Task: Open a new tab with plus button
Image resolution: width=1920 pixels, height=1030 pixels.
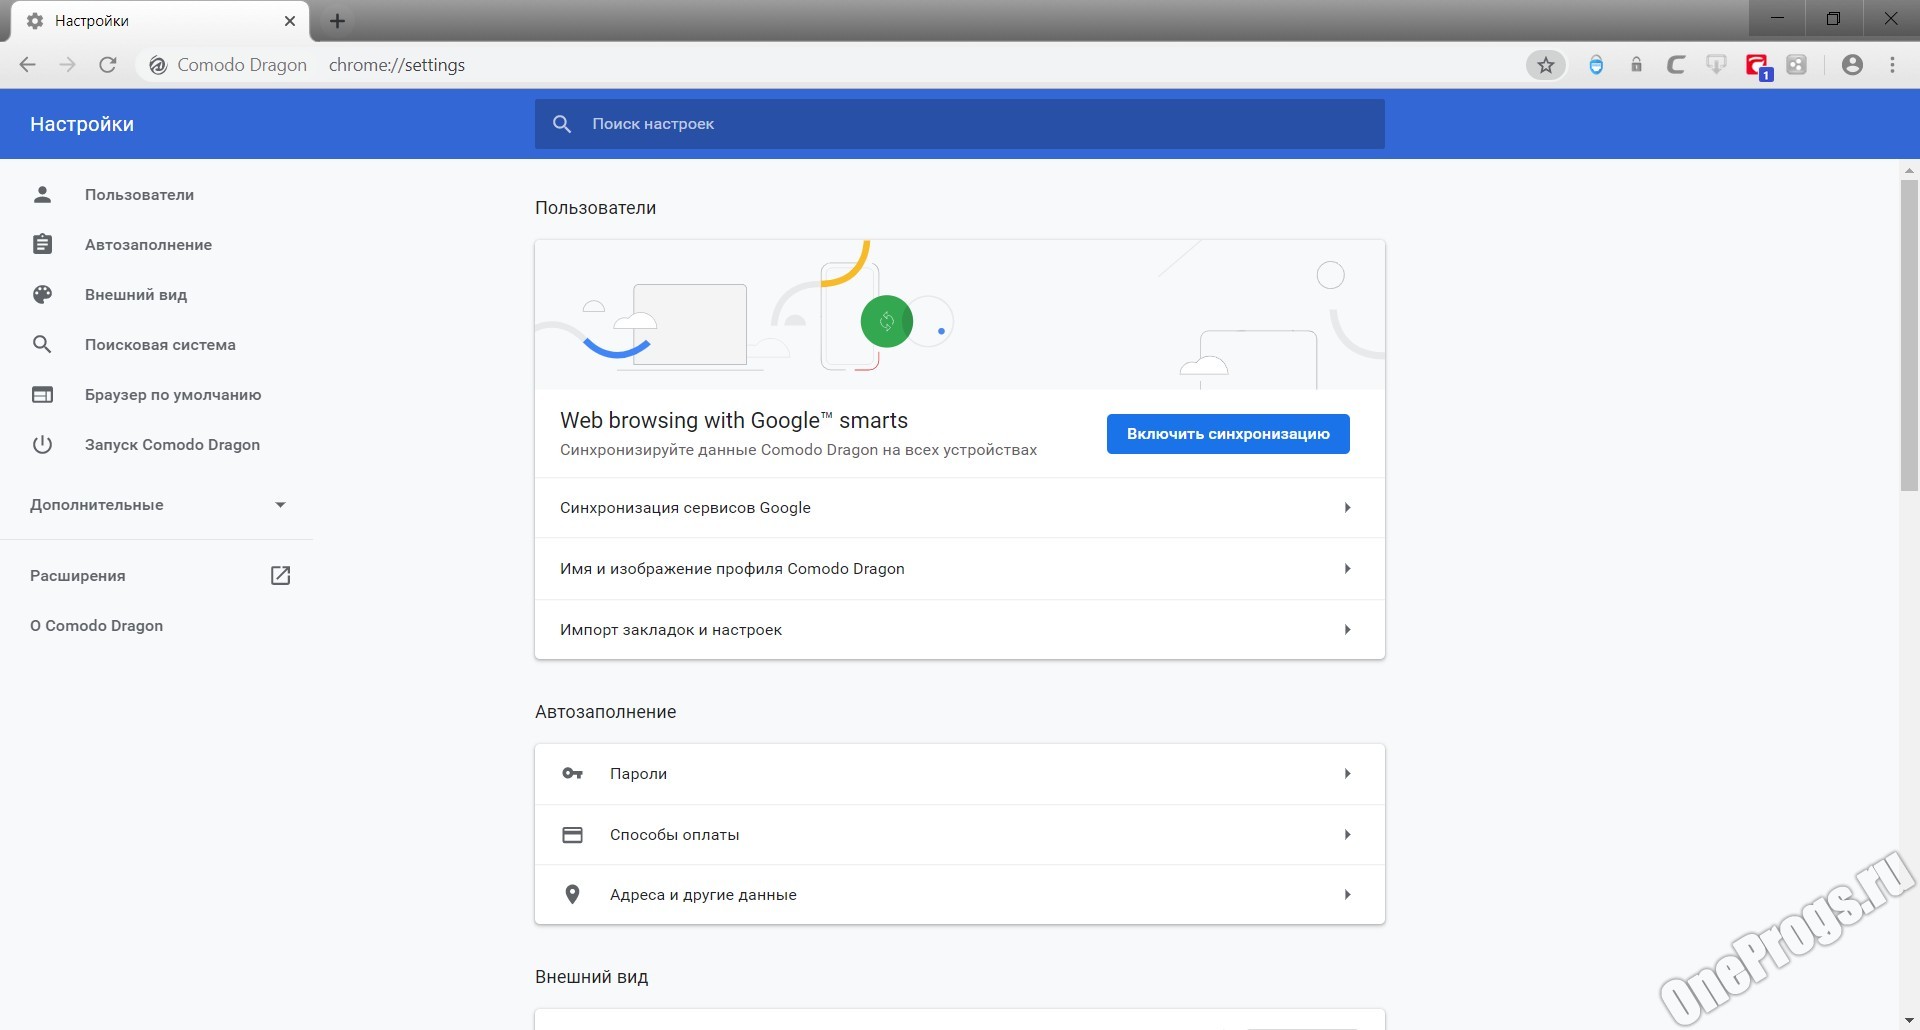Action: tap(337, 21)
